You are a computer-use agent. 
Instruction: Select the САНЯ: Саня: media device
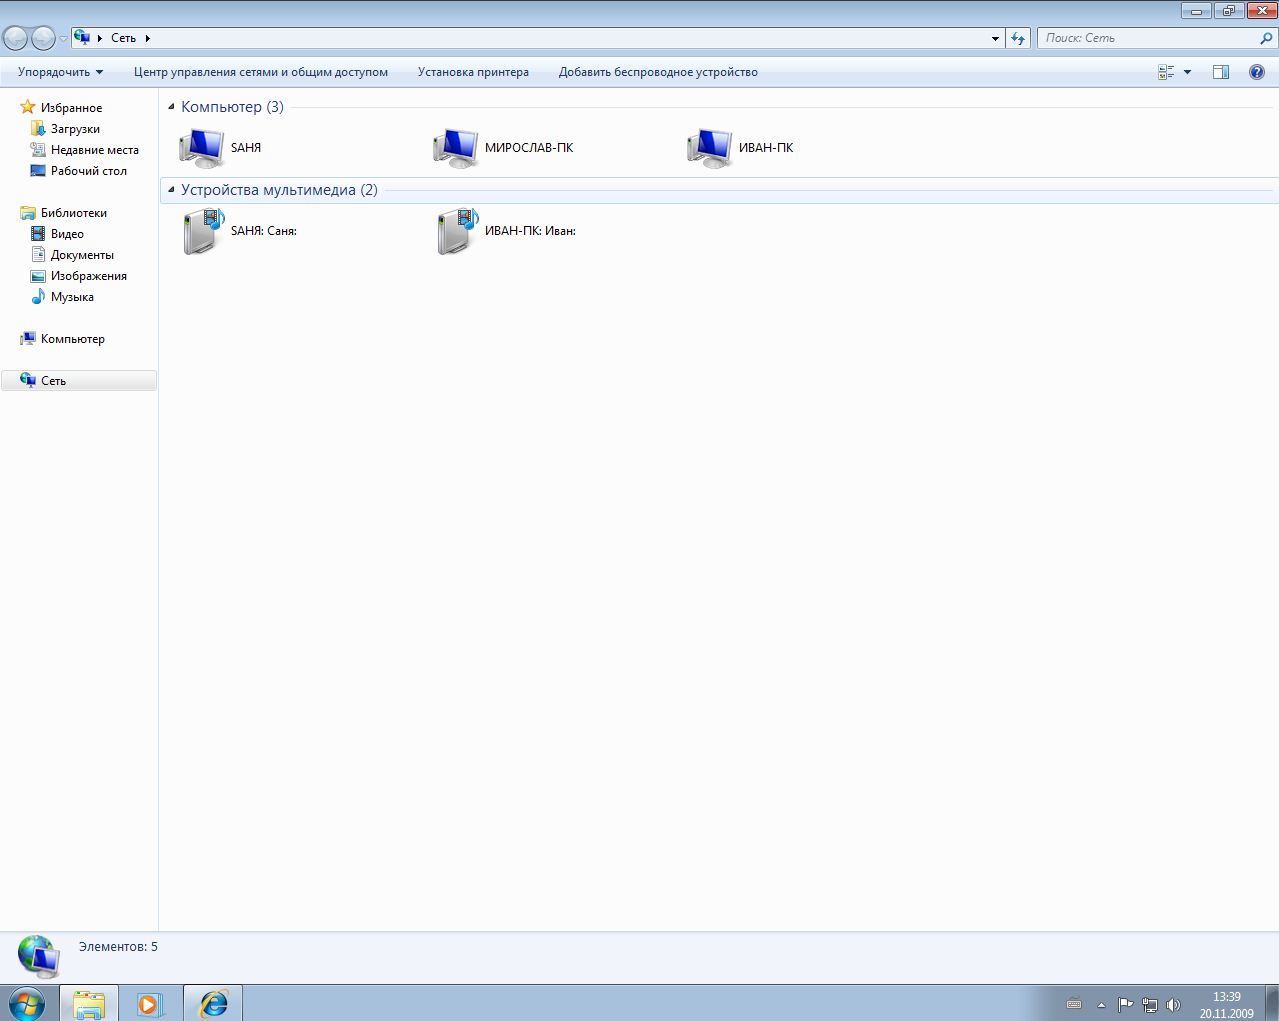coord(203,231)
